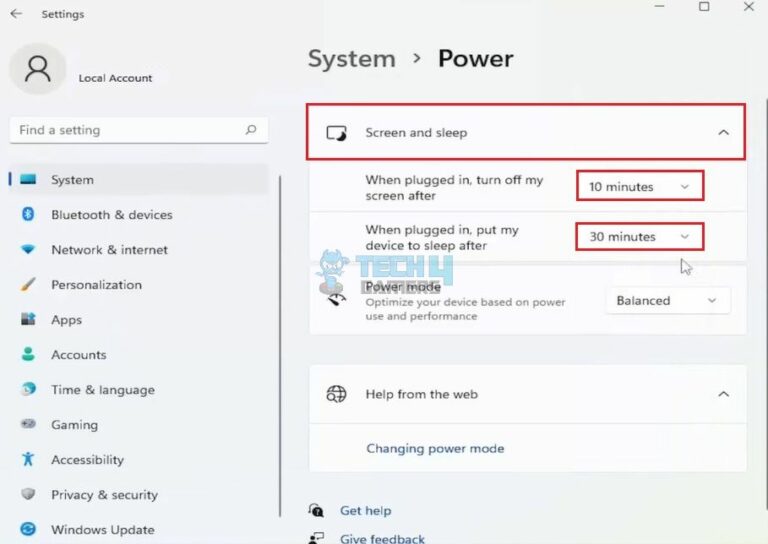This screenshot has height=544, width=768.
Task: Click the Power mode gauge icon
Action: pos(336,300)
